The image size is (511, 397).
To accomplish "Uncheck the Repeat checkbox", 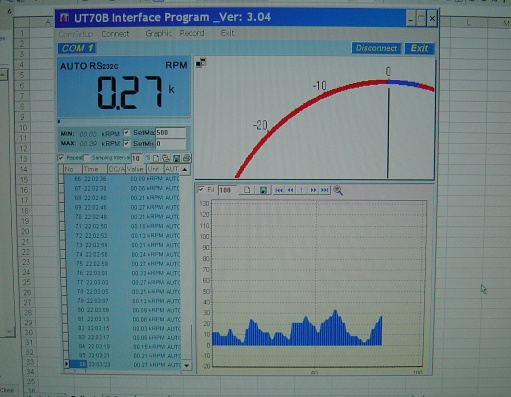I will [x=61, y=158].
